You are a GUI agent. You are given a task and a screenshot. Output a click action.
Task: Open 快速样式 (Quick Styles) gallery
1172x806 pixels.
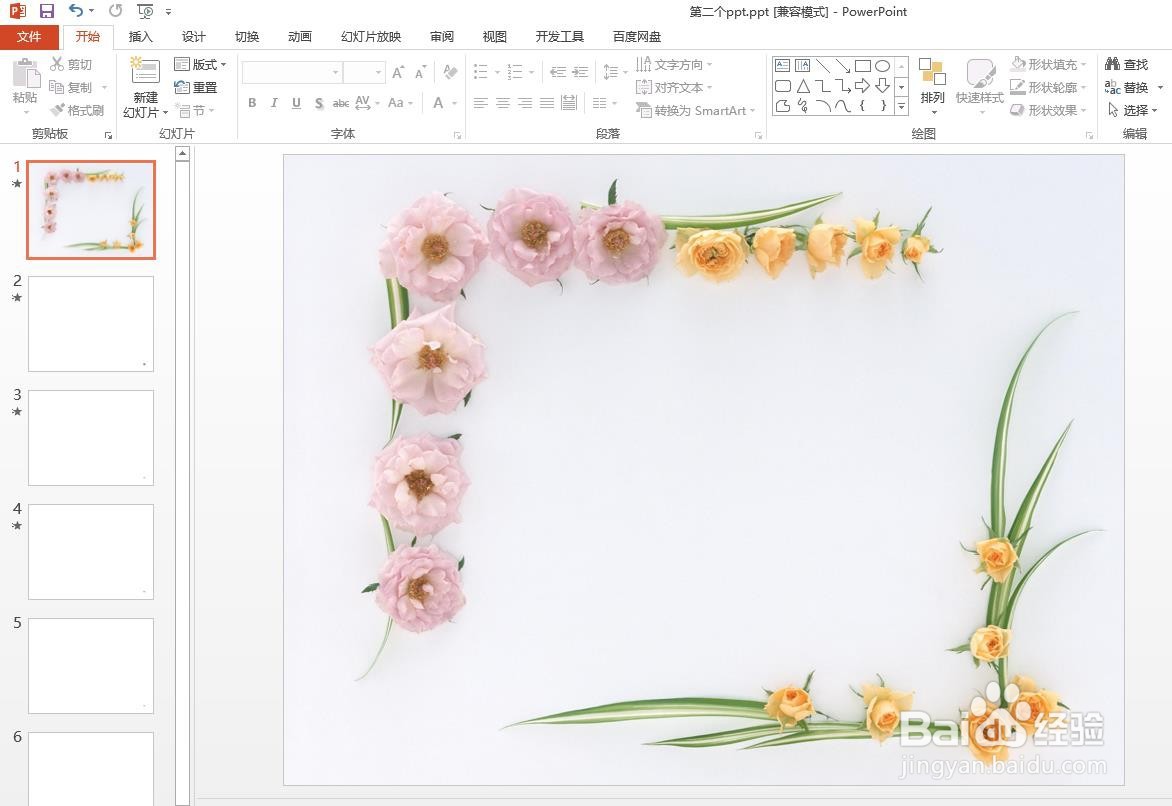pyautogui.click(x=980, y=87)
